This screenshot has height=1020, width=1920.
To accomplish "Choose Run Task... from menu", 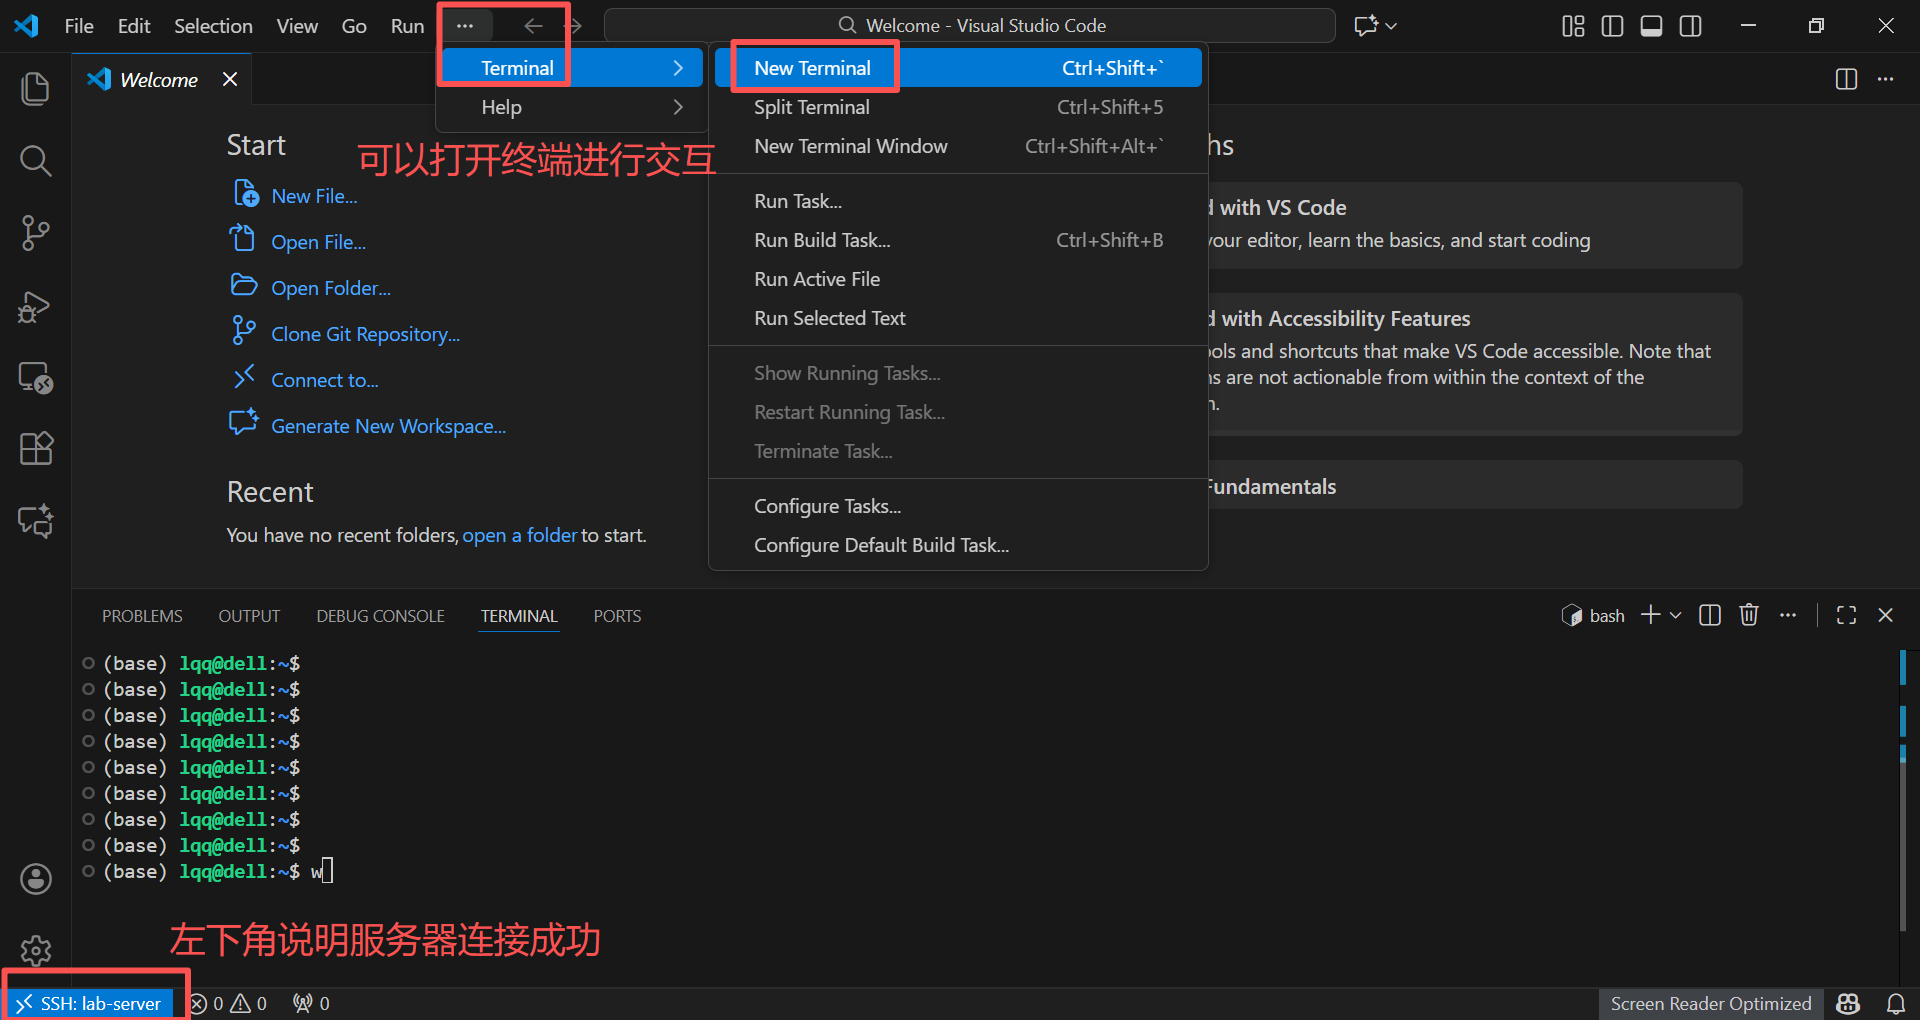I will 958,201.
